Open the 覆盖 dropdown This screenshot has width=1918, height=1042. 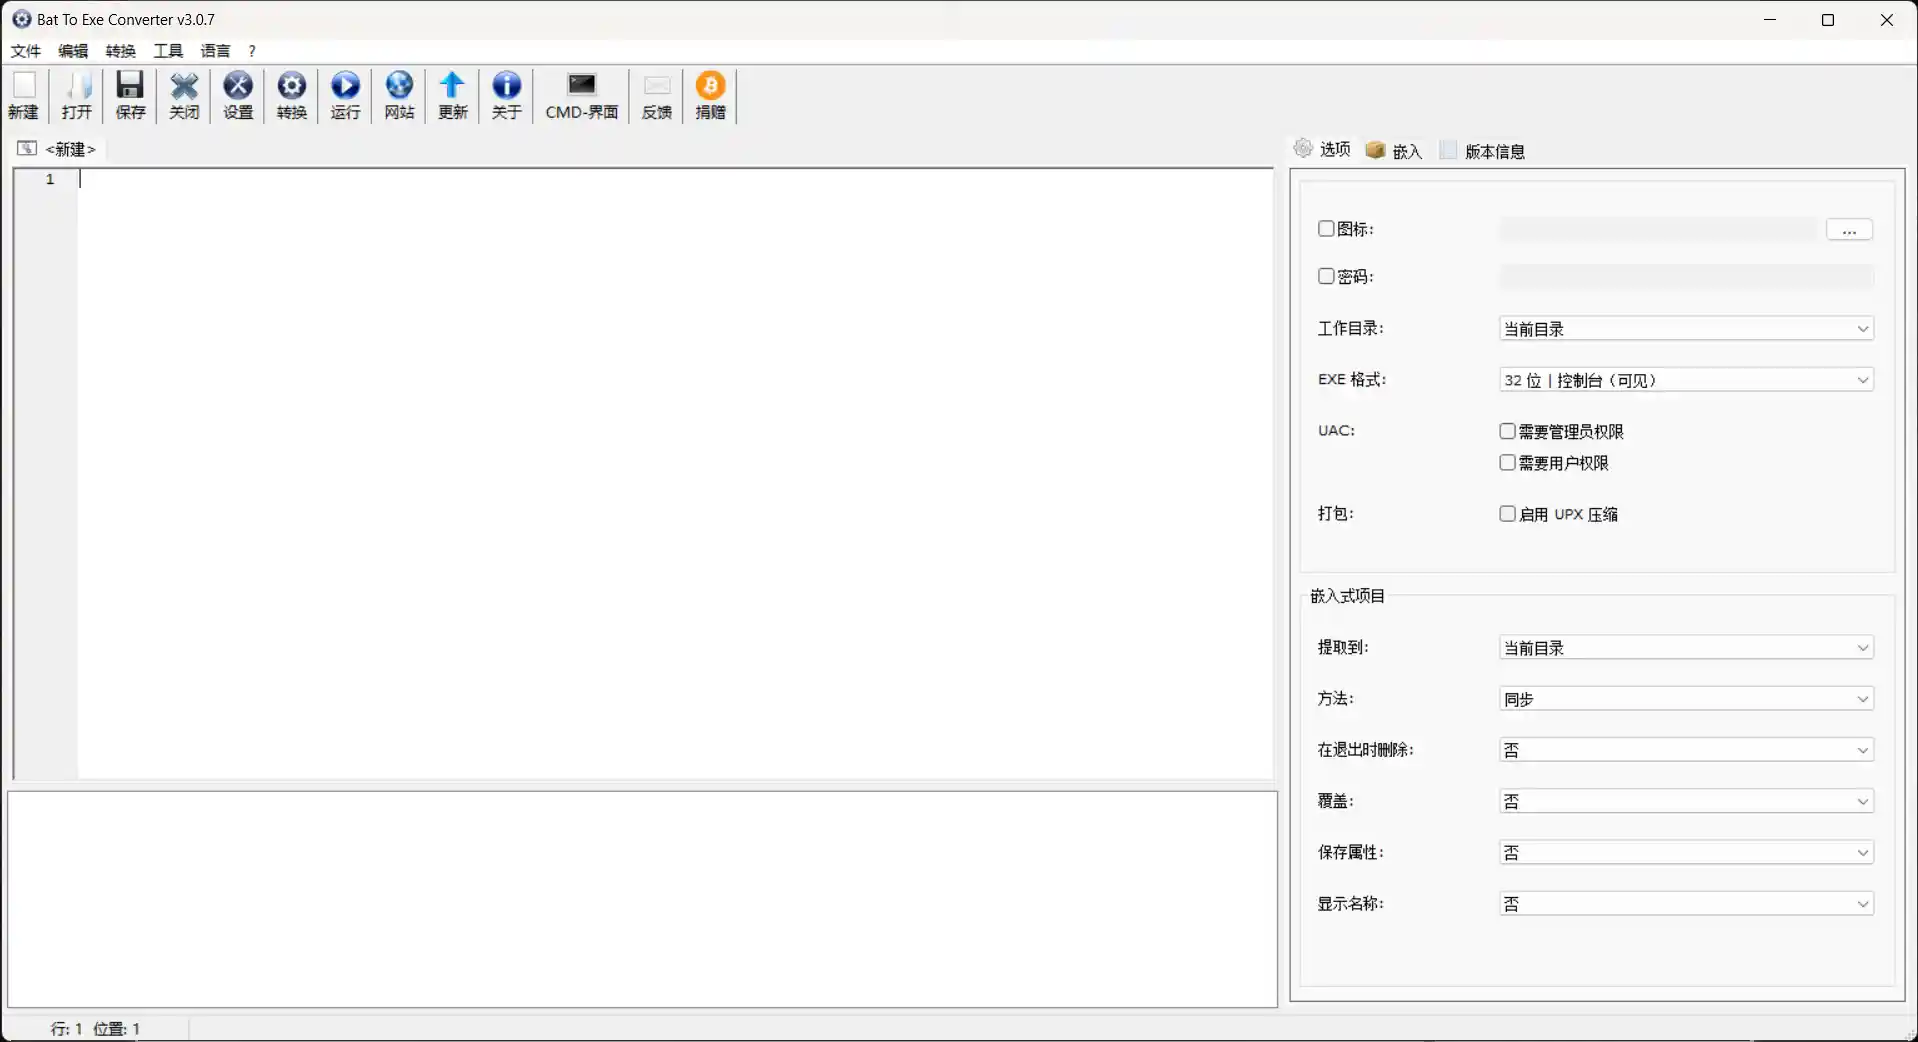coord(1686,801)
